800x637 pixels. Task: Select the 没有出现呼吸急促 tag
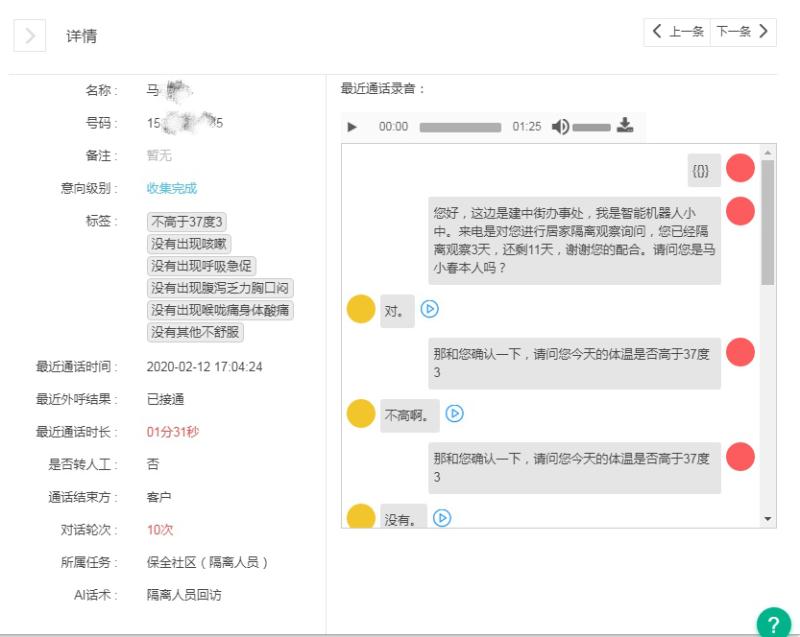(201, 266)
